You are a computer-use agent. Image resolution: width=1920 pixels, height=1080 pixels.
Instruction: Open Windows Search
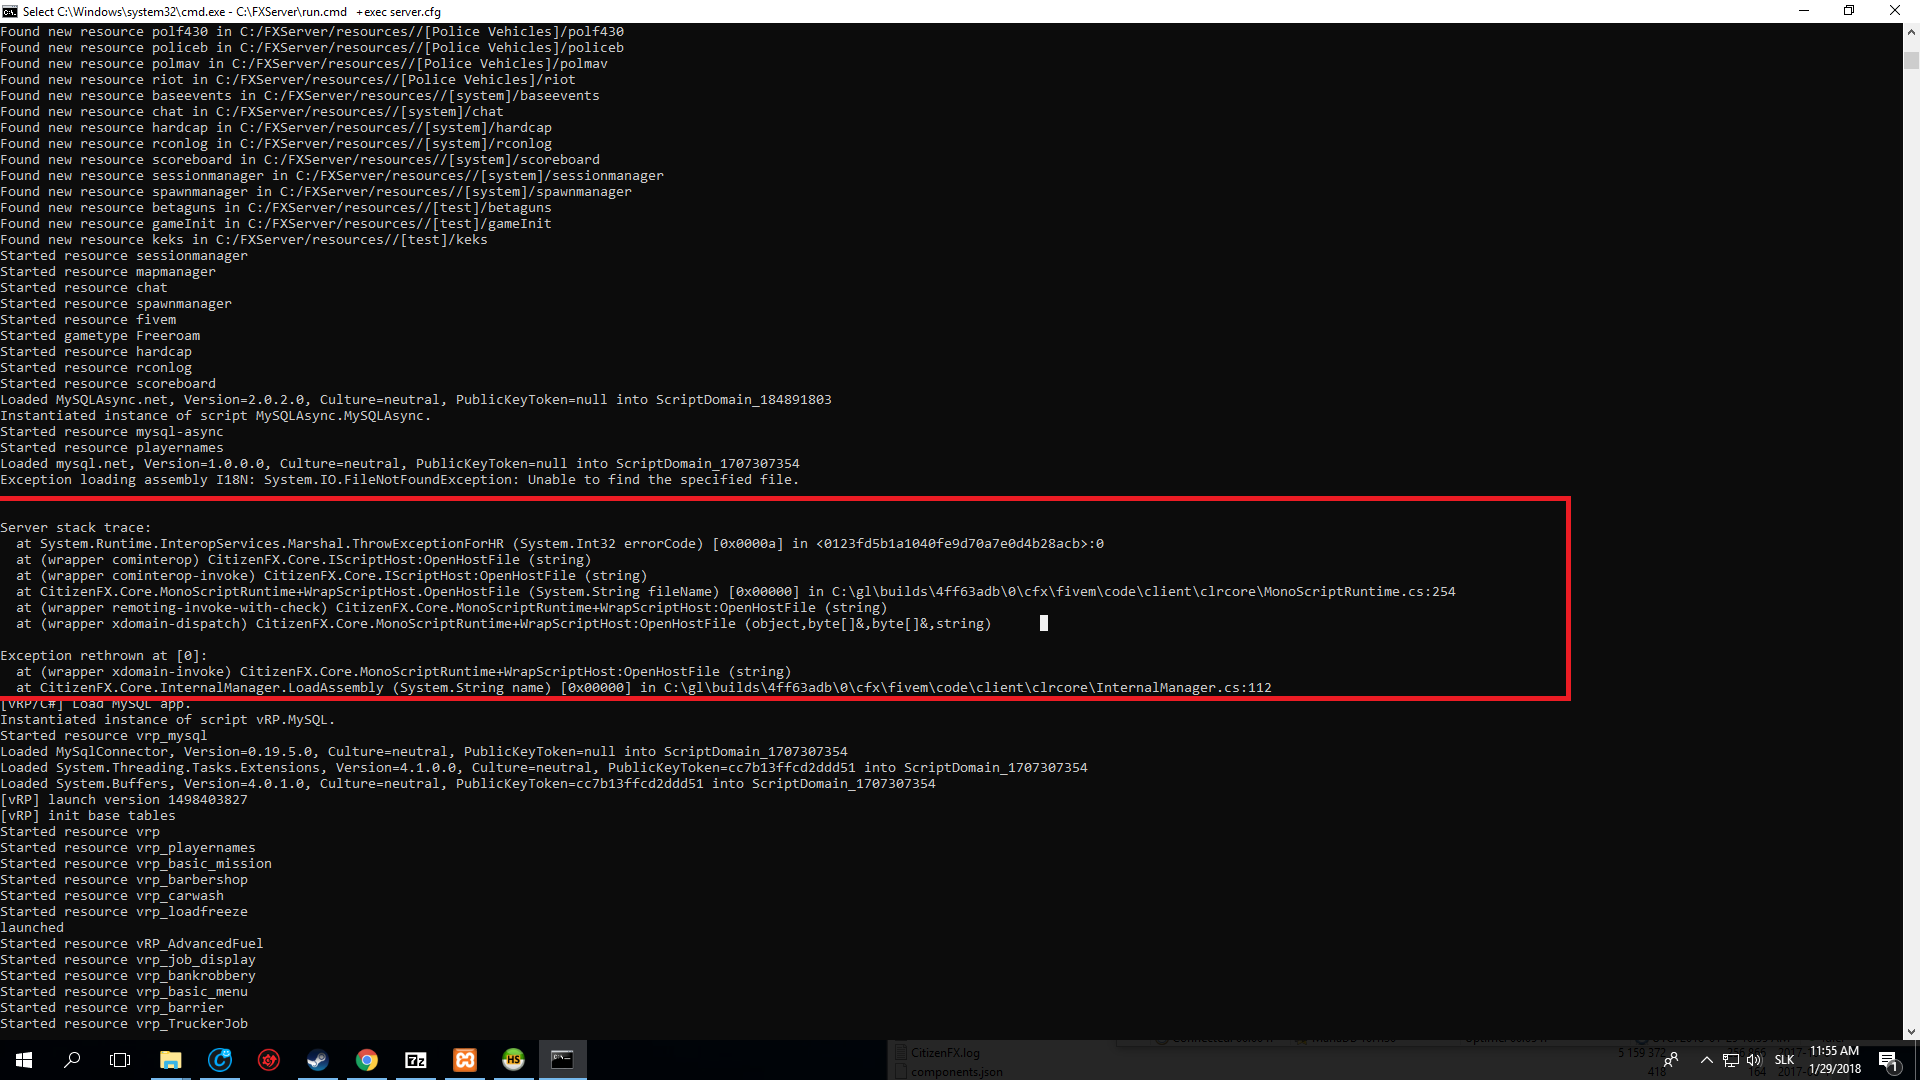coord(72,1060)
